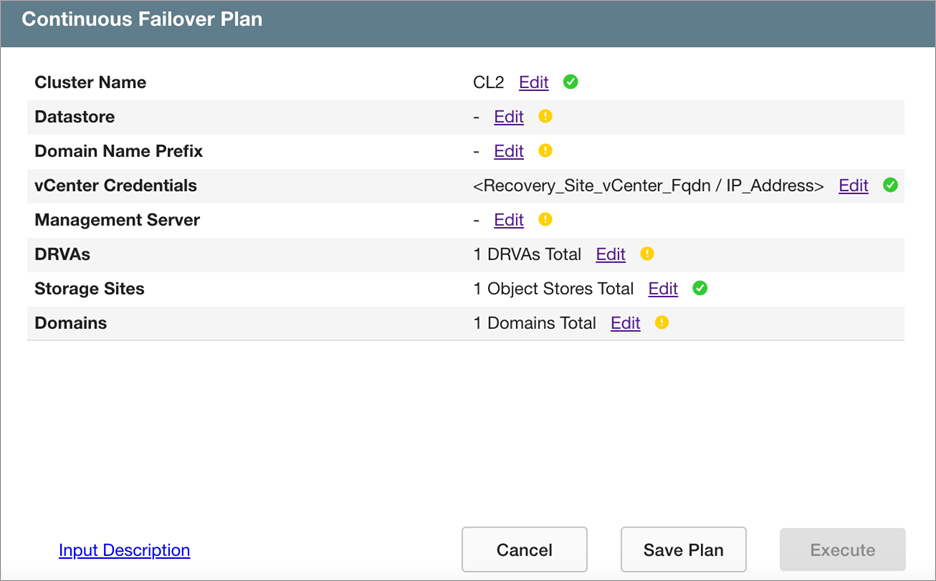
Task: Click green check icon beside Cluster Name
Action: 571,82
